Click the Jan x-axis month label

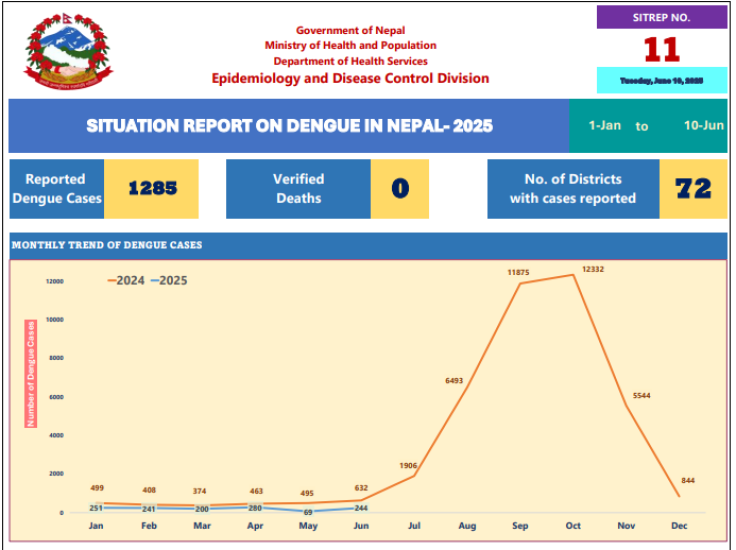(96, 526)
